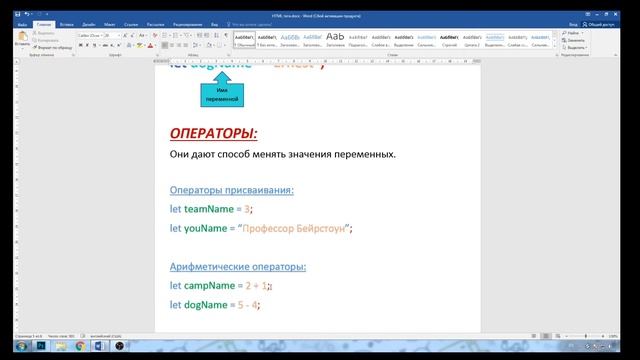Open Word from the Windows taskbar
640x360 pixels.
[x=100, y=346]
